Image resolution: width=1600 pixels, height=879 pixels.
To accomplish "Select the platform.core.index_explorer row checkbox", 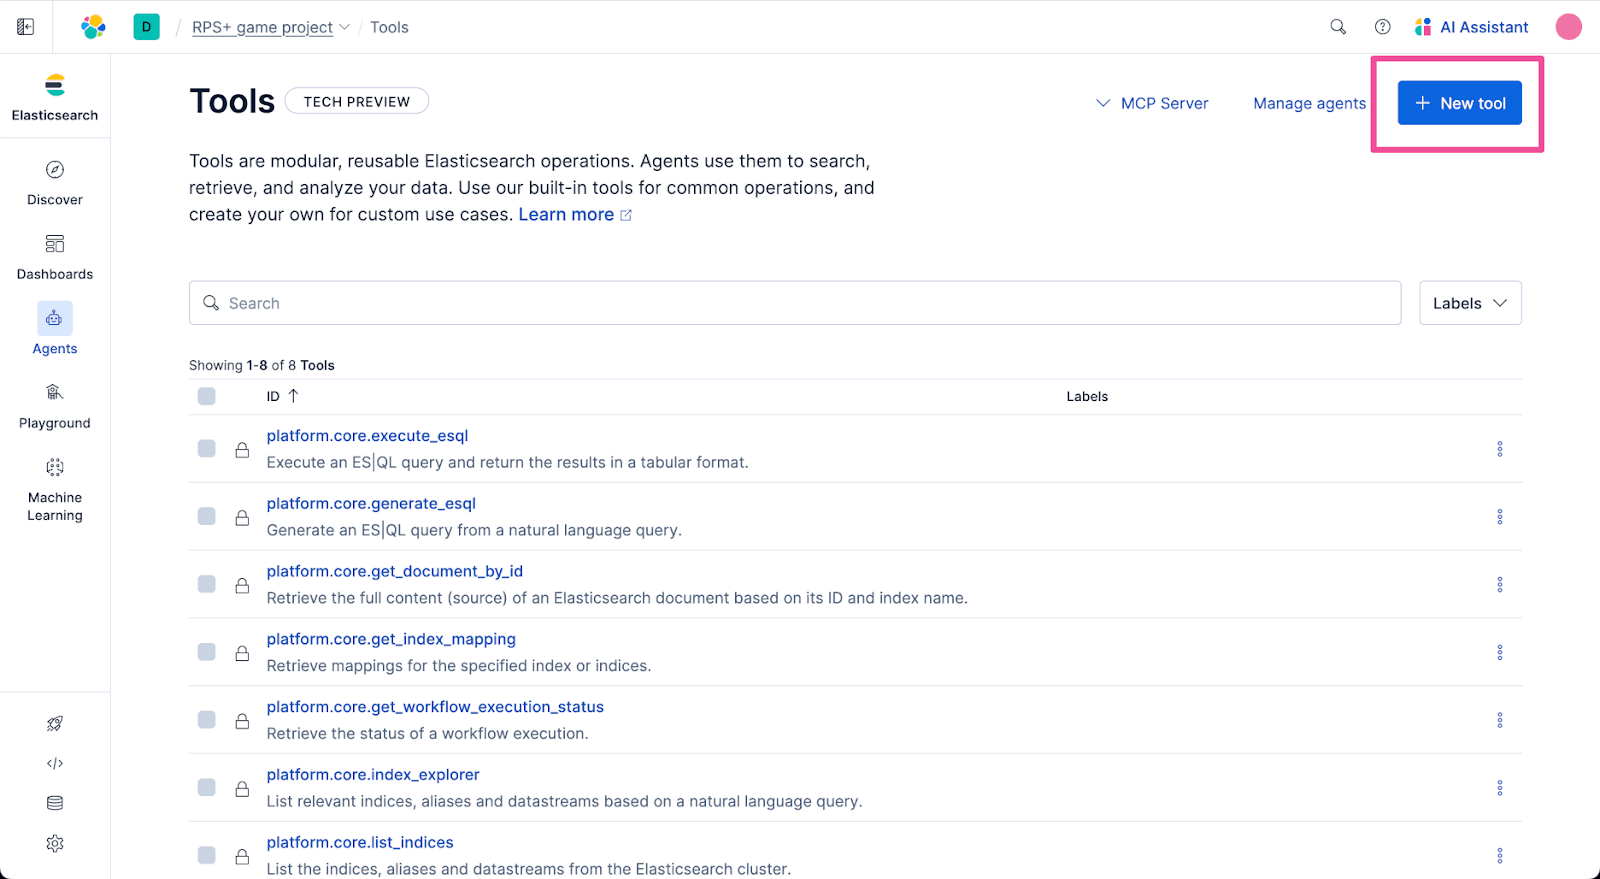I will click(207, 788).
